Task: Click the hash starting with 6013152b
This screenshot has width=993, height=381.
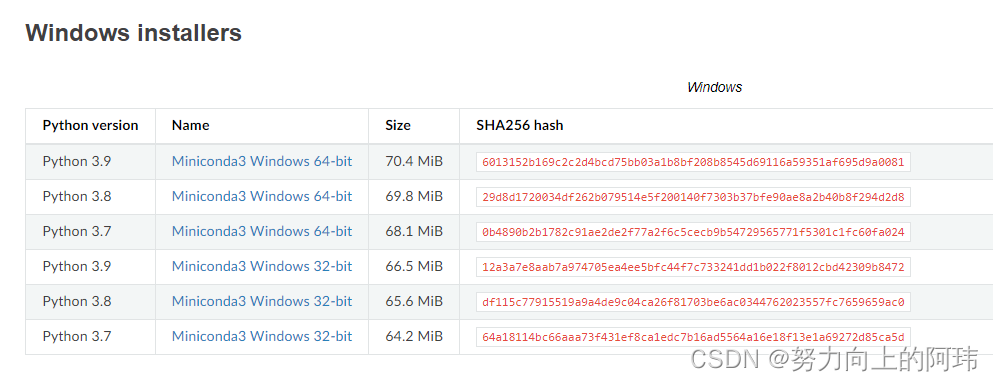Action: (x=693, y=163)
